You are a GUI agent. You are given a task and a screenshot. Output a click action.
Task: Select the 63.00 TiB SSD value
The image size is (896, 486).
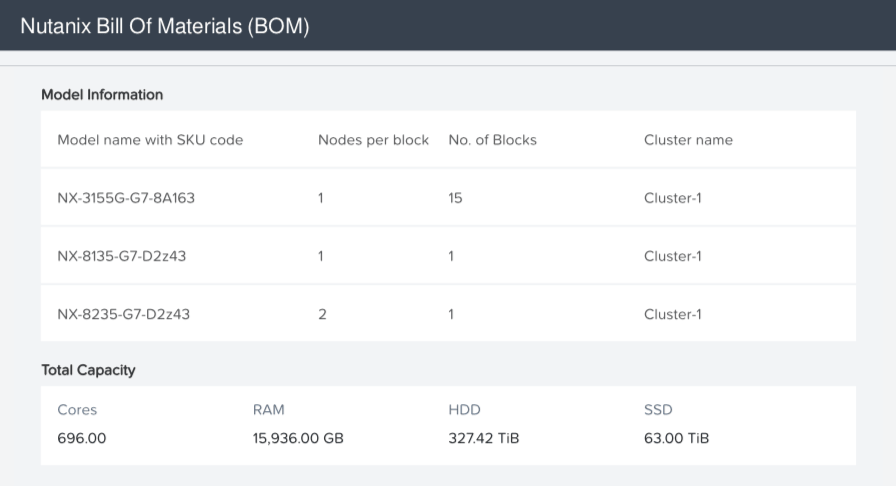point(676,438)
